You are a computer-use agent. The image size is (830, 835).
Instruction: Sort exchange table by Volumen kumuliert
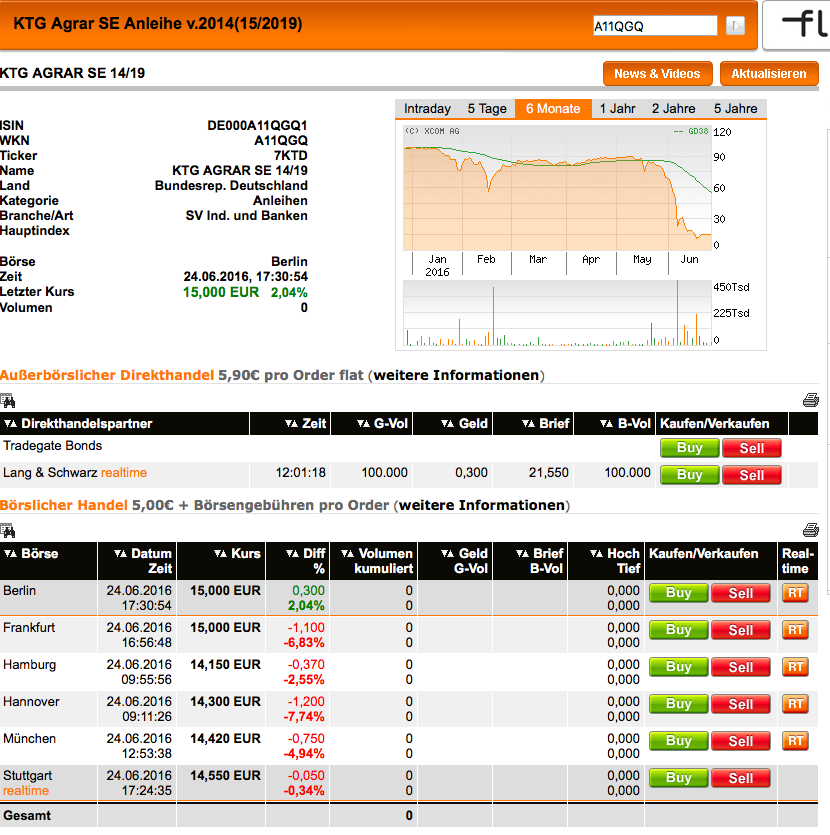click(x=347, y=554)
